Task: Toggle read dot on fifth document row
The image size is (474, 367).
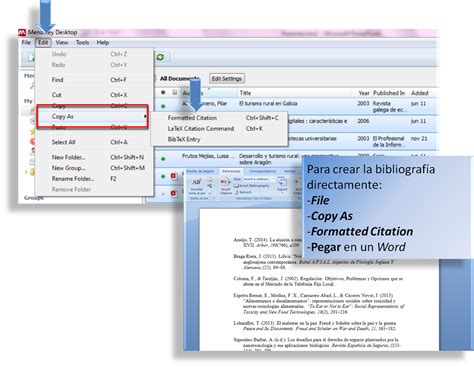Action: coord(163,176)
